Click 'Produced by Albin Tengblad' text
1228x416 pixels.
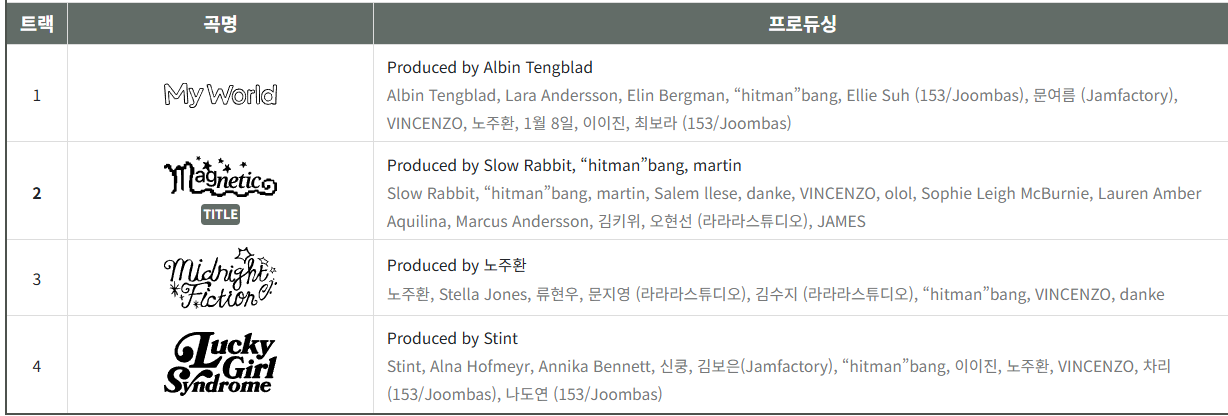point(490,68)
